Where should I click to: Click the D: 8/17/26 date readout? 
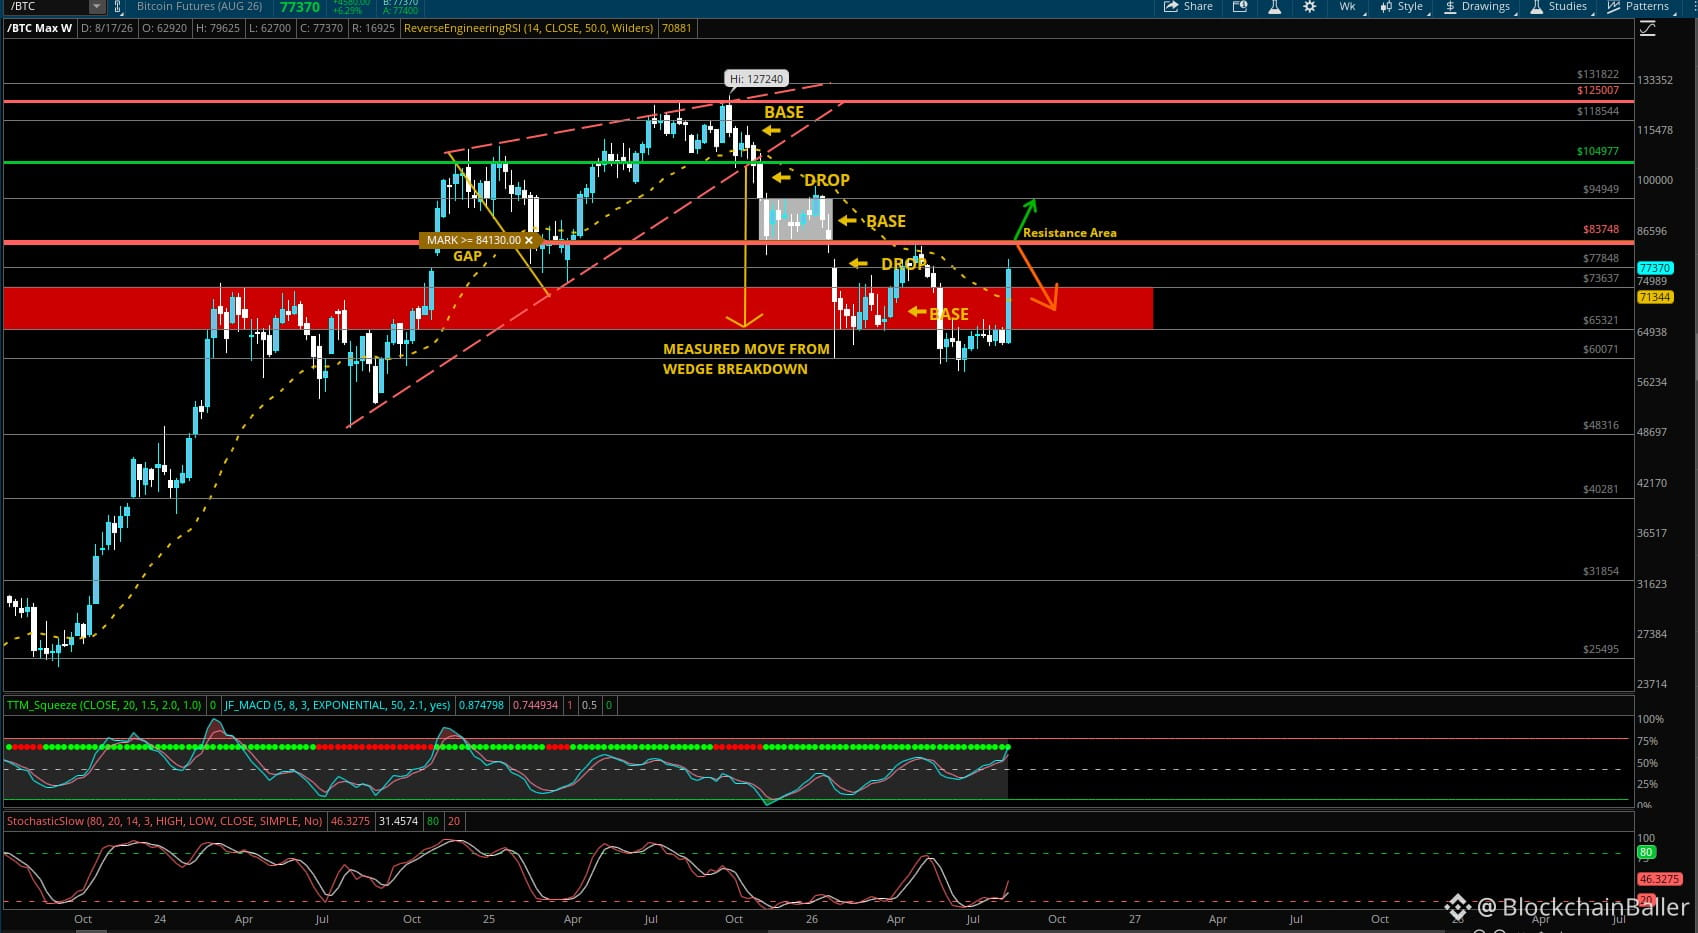(107, 28)
